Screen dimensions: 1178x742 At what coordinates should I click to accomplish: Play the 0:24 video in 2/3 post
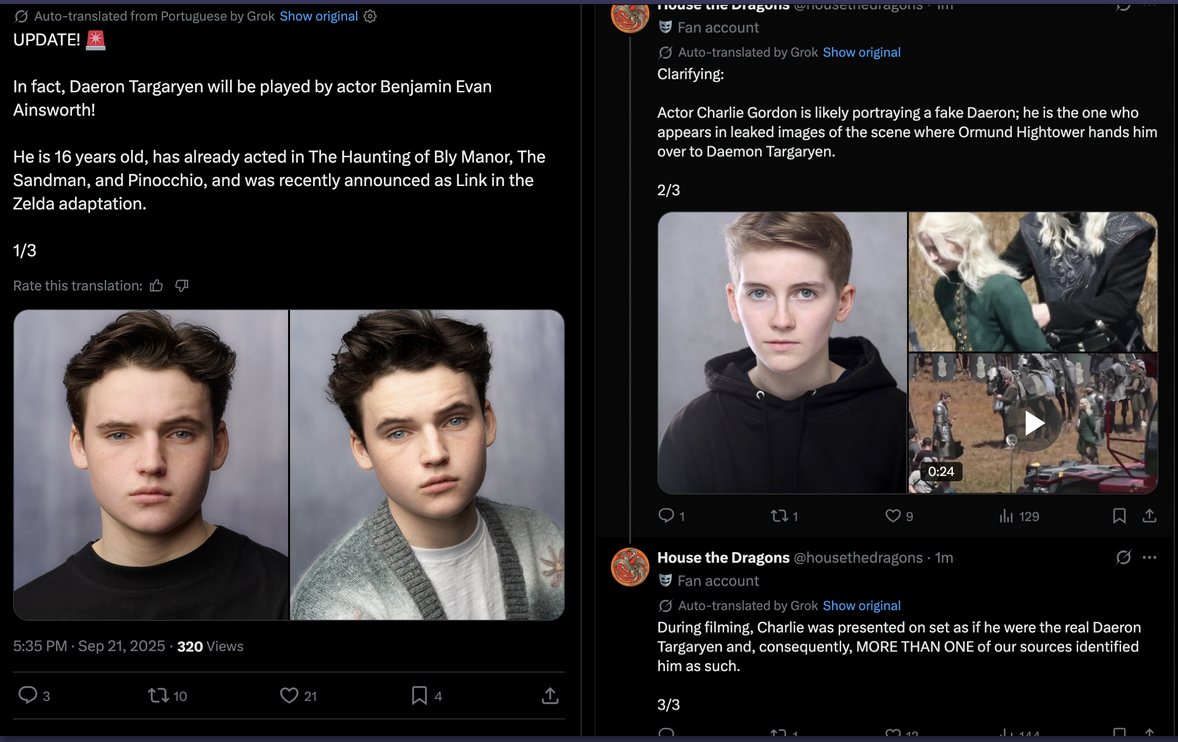point(1034,423)
